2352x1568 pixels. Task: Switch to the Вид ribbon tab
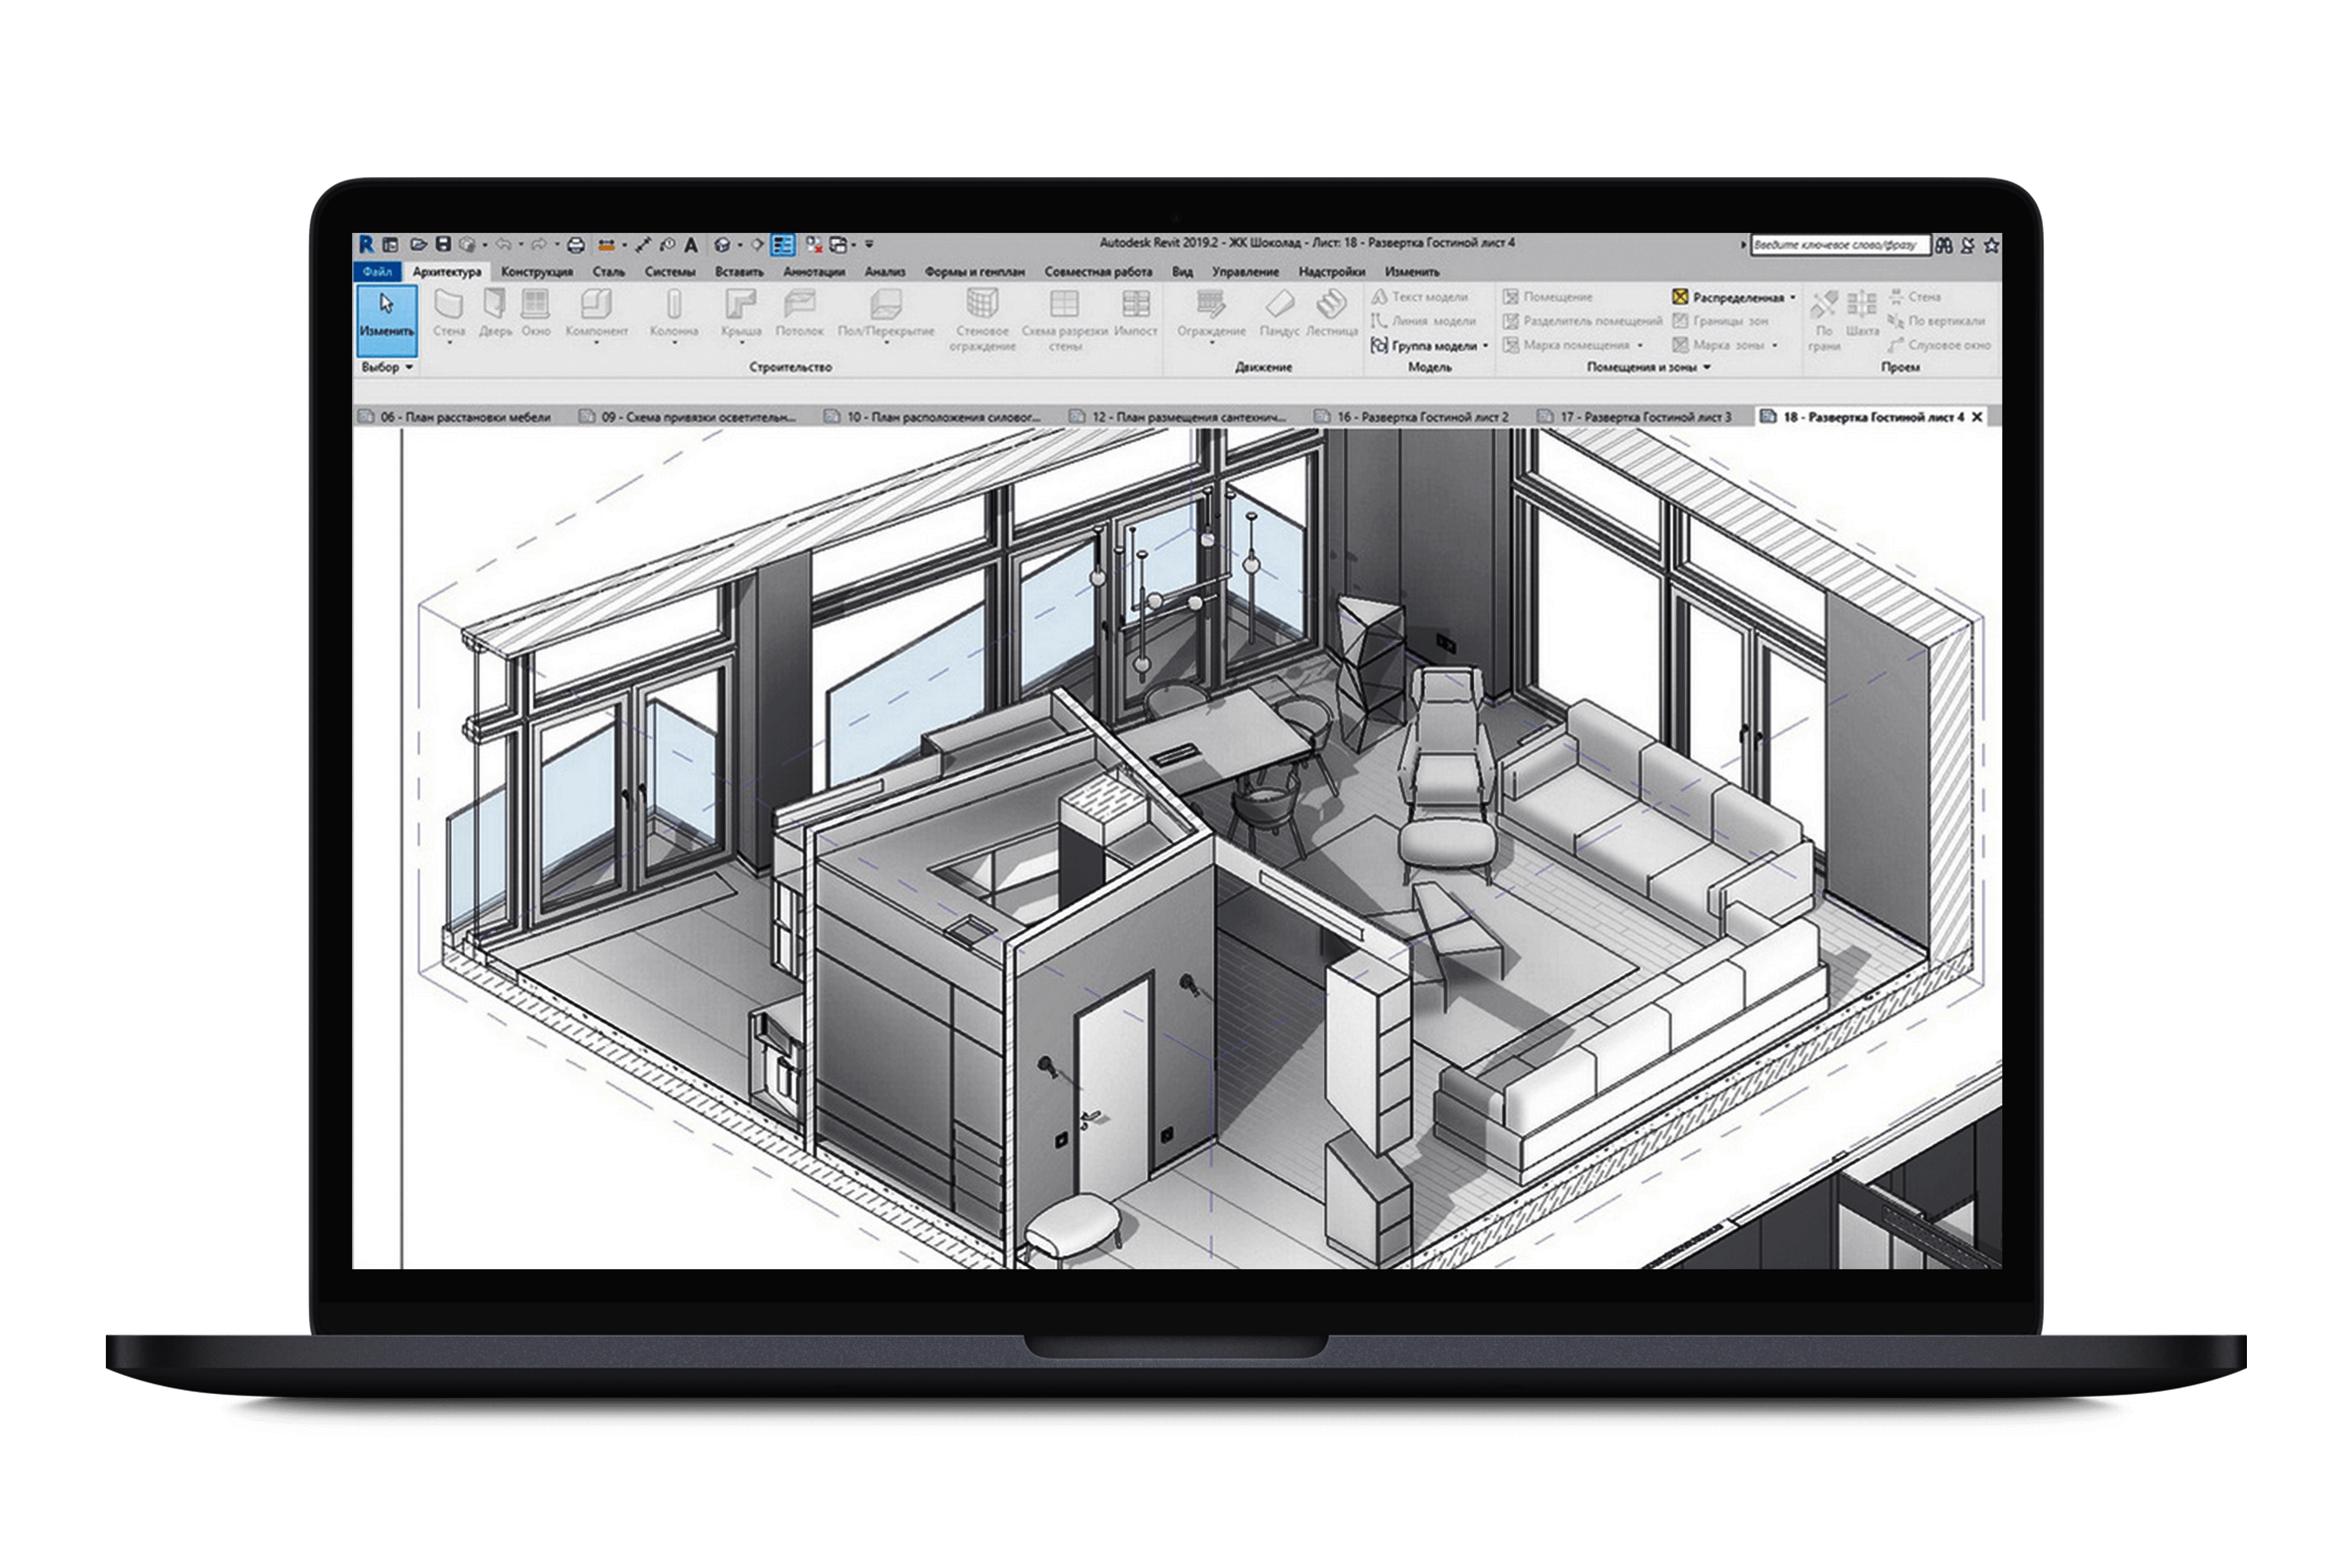1182,271
